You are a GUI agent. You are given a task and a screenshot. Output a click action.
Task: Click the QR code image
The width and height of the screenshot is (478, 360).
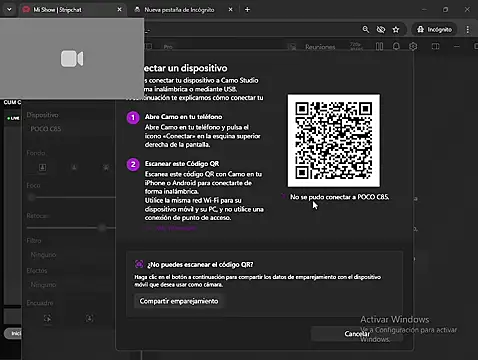click(x=334, y=140)
